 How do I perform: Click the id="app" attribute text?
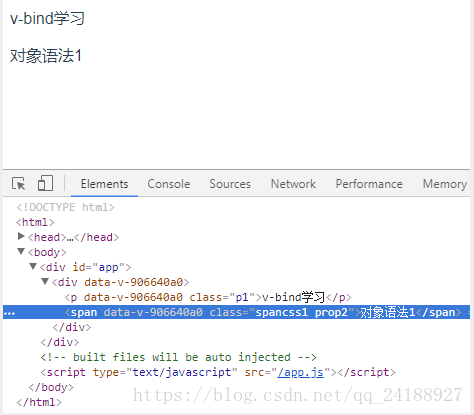click(x=99, y=267)
